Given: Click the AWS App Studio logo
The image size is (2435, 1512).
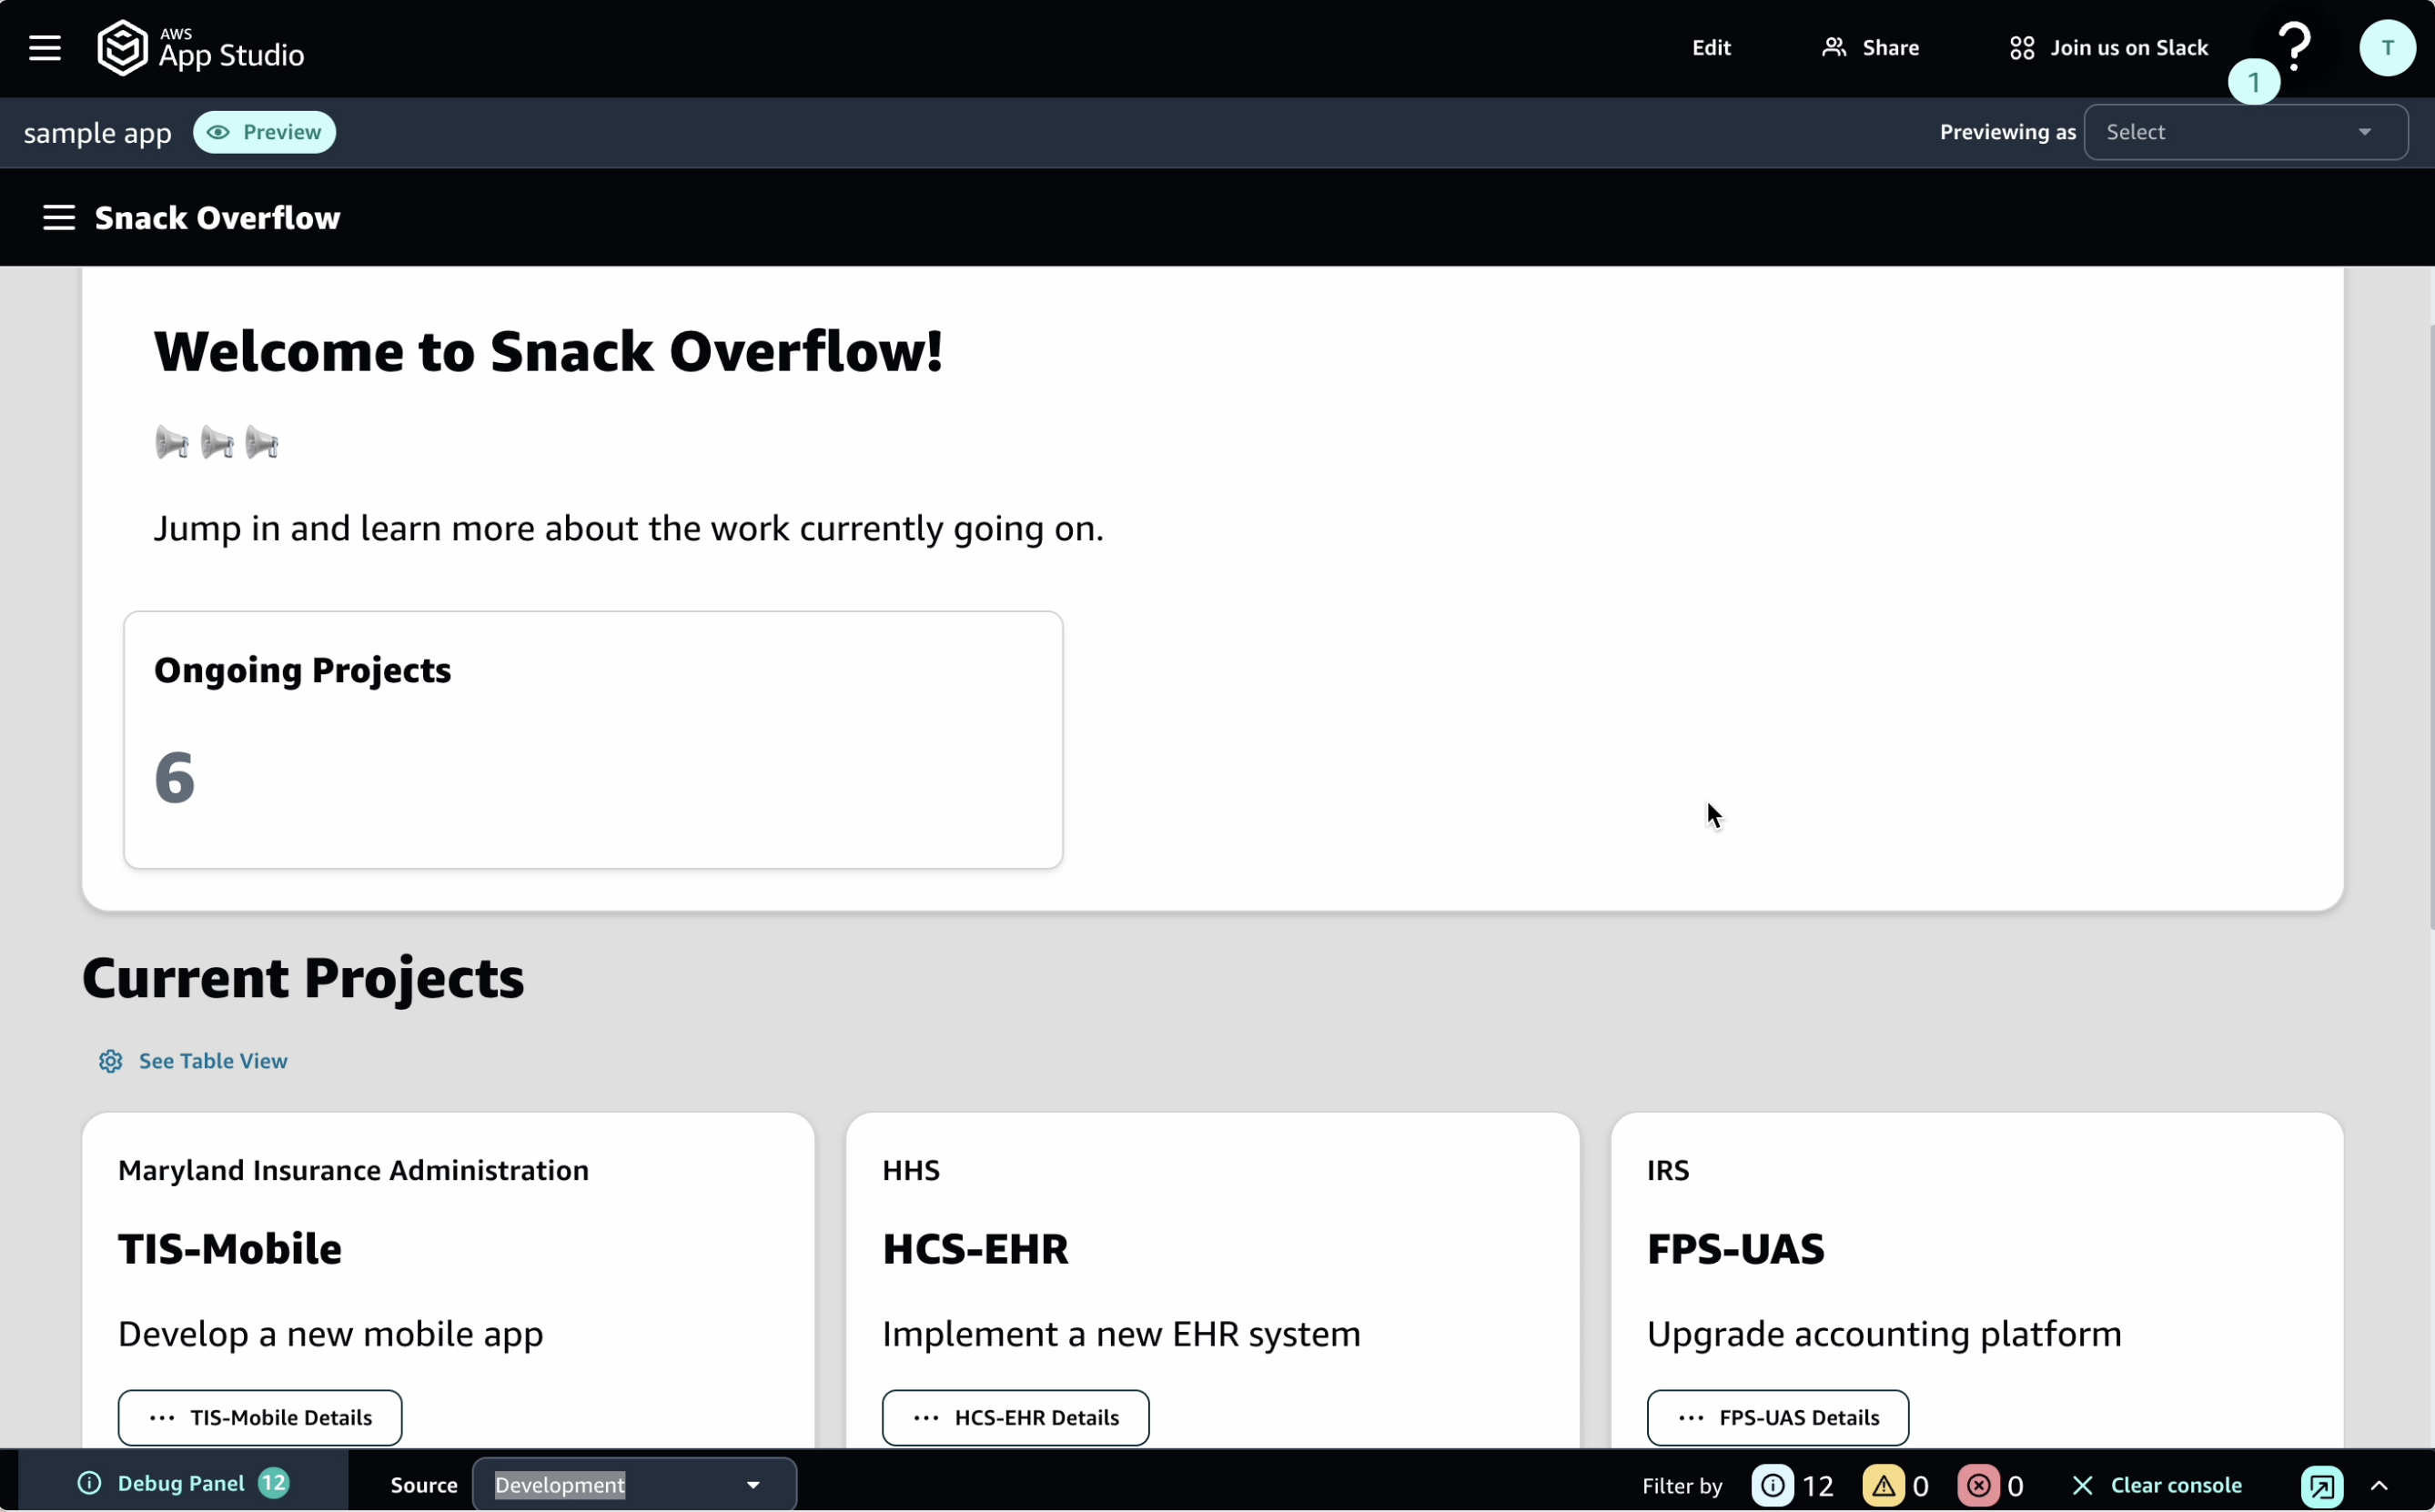Looking at the screenshot, I should pyautogui.click(x=201, y=48).
